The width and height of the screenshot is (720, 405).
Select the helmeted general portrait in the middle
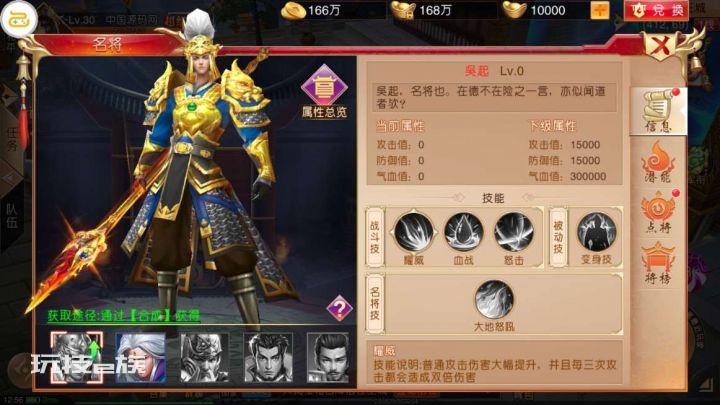[x=204, y=358]
